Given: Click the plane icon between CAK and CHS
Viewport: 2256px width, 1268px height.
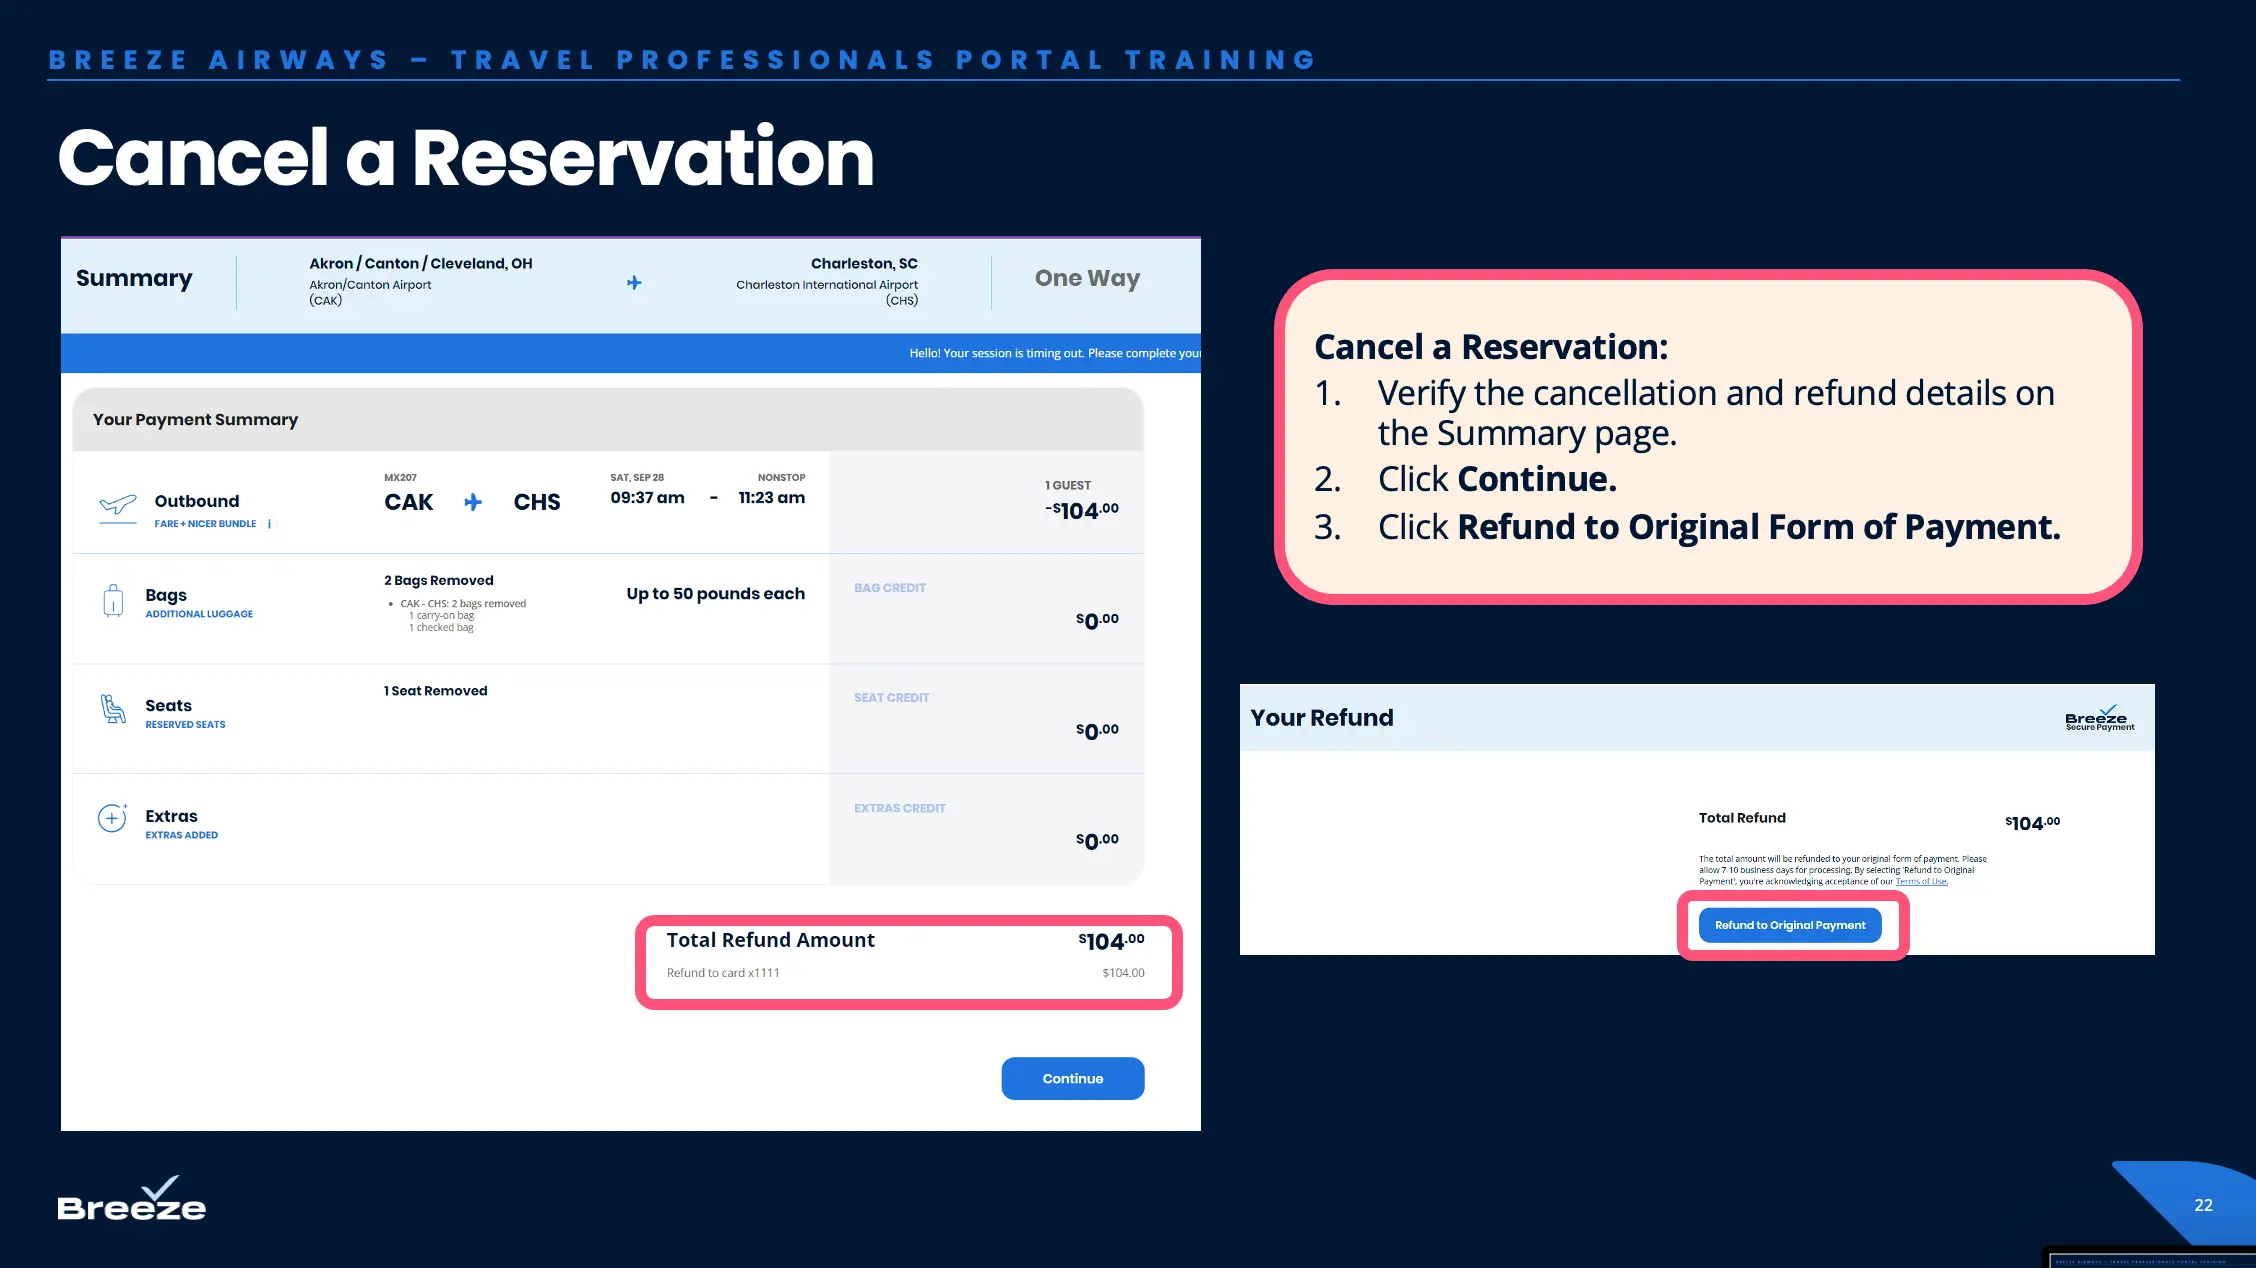Looking at the screenshot, I should (x=473, y=502).
